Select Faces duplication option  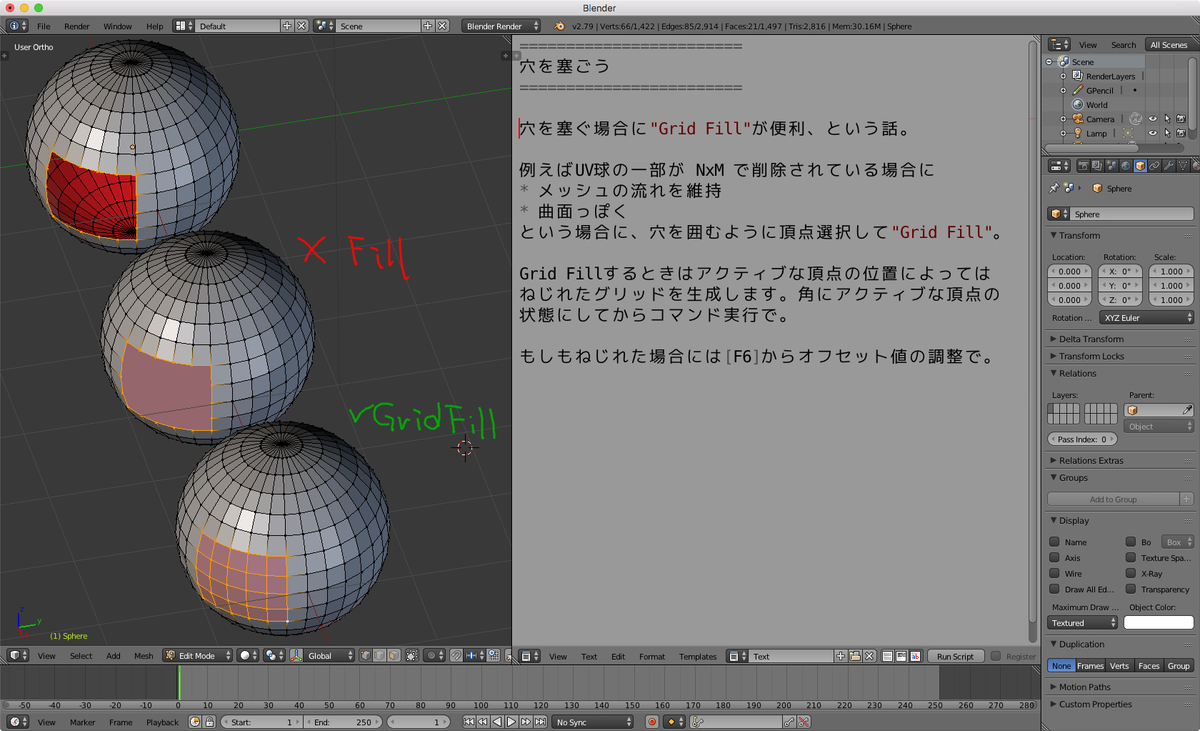pos(1149,665)
